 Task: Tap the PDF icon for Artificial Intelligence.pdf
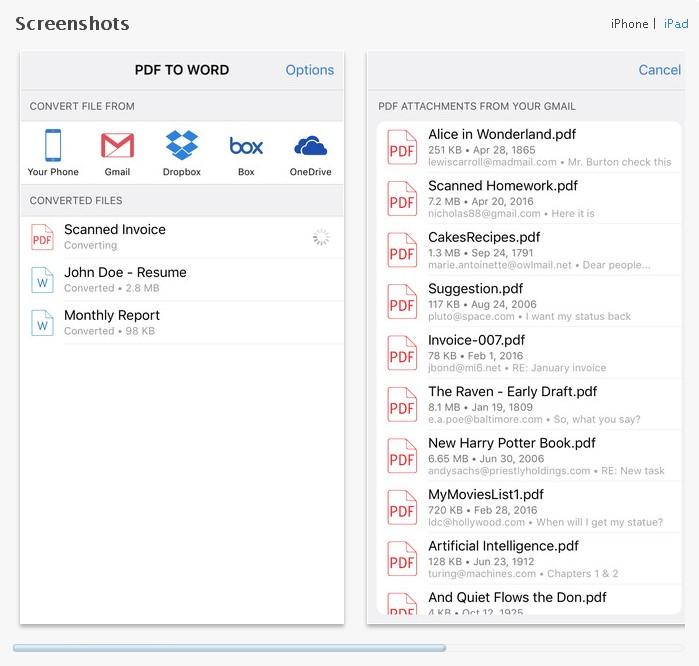[x=402, y=559]
